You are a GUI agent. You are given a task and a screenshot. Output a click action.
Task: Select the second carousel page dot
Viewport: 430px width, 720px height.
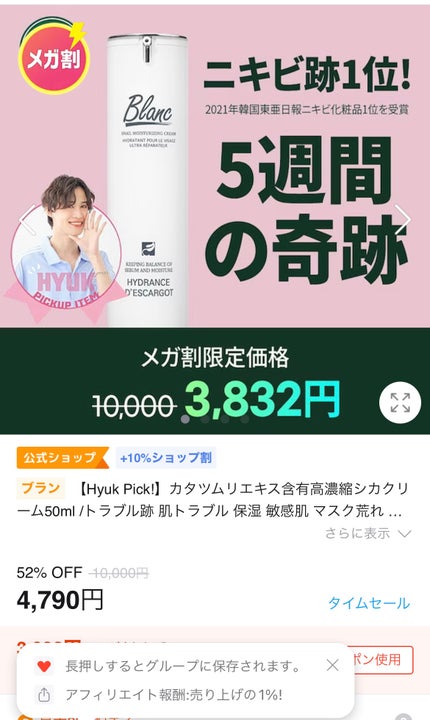205,419
